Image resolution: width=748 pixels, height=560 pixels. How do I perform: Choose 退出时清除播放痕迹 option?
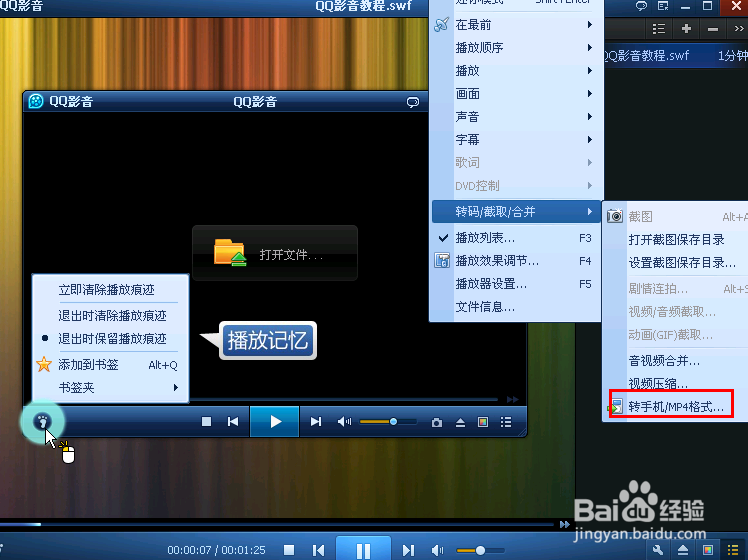(x=112, y=315)
